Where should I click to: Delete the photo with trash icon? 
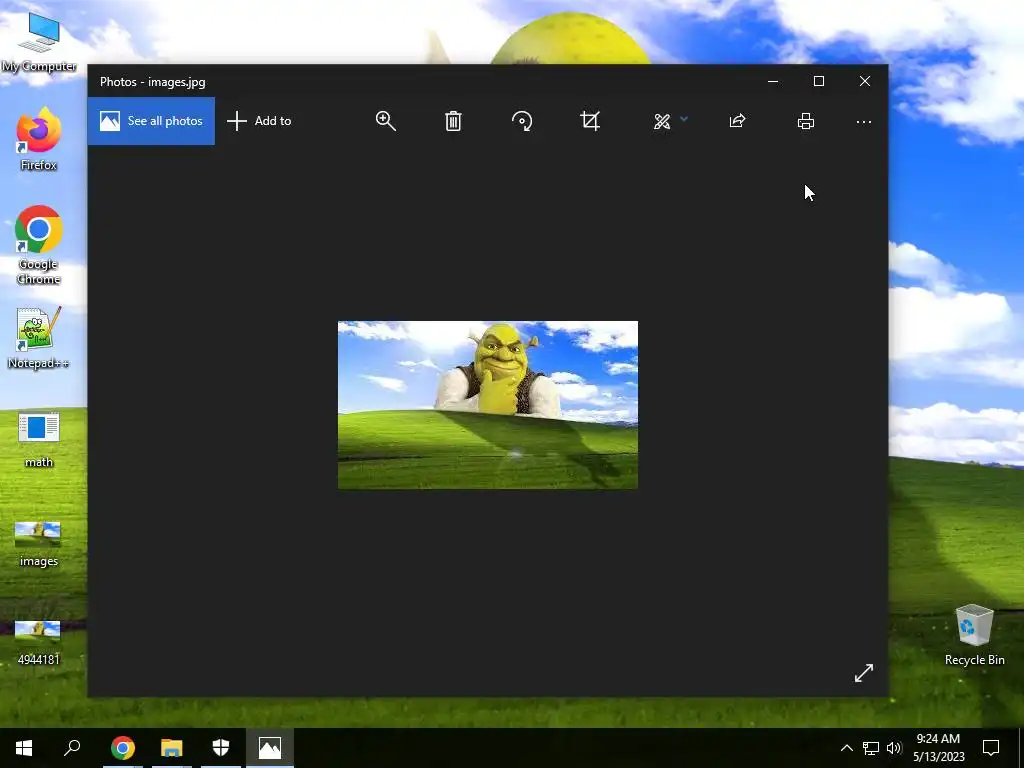tap(453, 121)
